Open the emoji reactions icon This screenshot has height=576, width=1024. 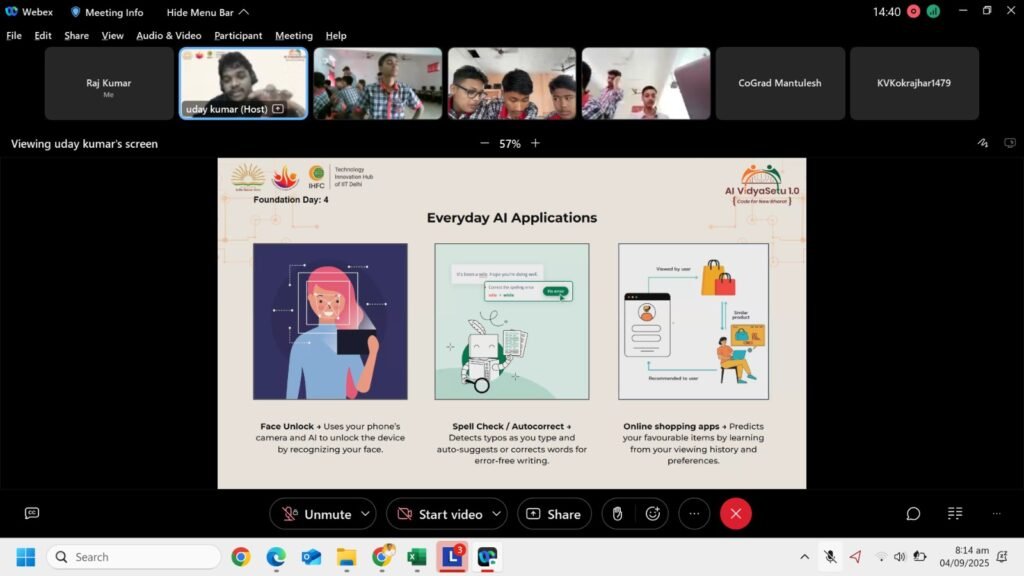click(x=653, y=514)
